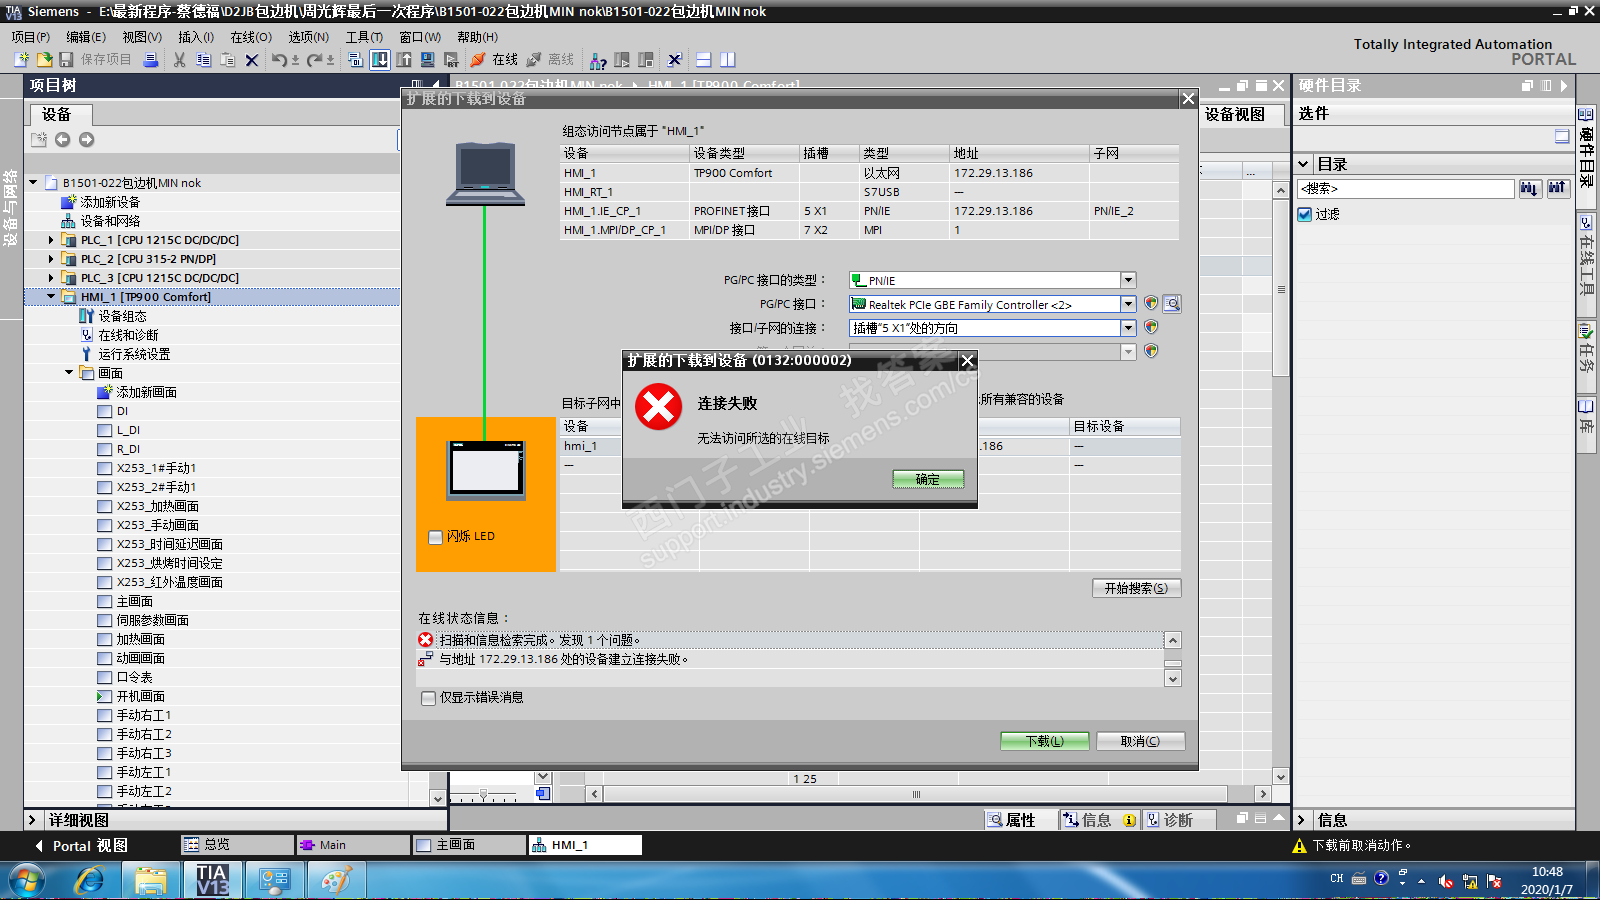Click the new project toolbar icon
1600x900 pixels.
[x=21, y=60]
